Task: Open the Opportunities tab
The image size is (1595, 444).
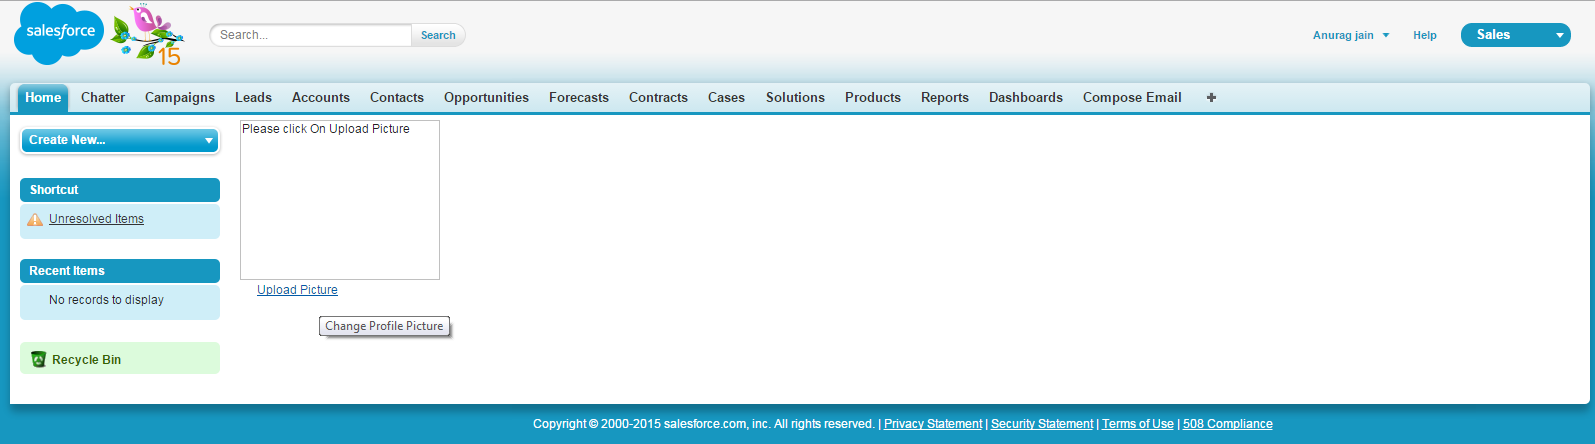Action: coord(486,97)
